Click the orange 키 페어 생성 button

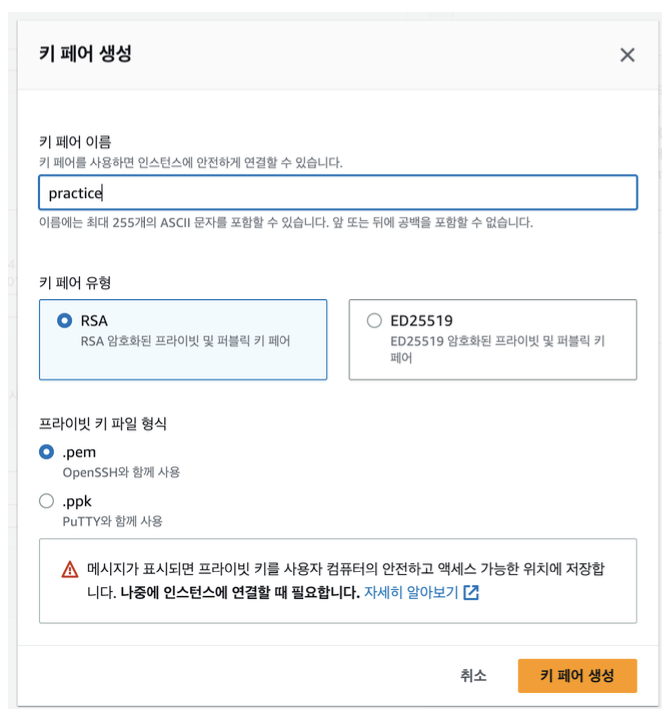[x=577, y=675]
